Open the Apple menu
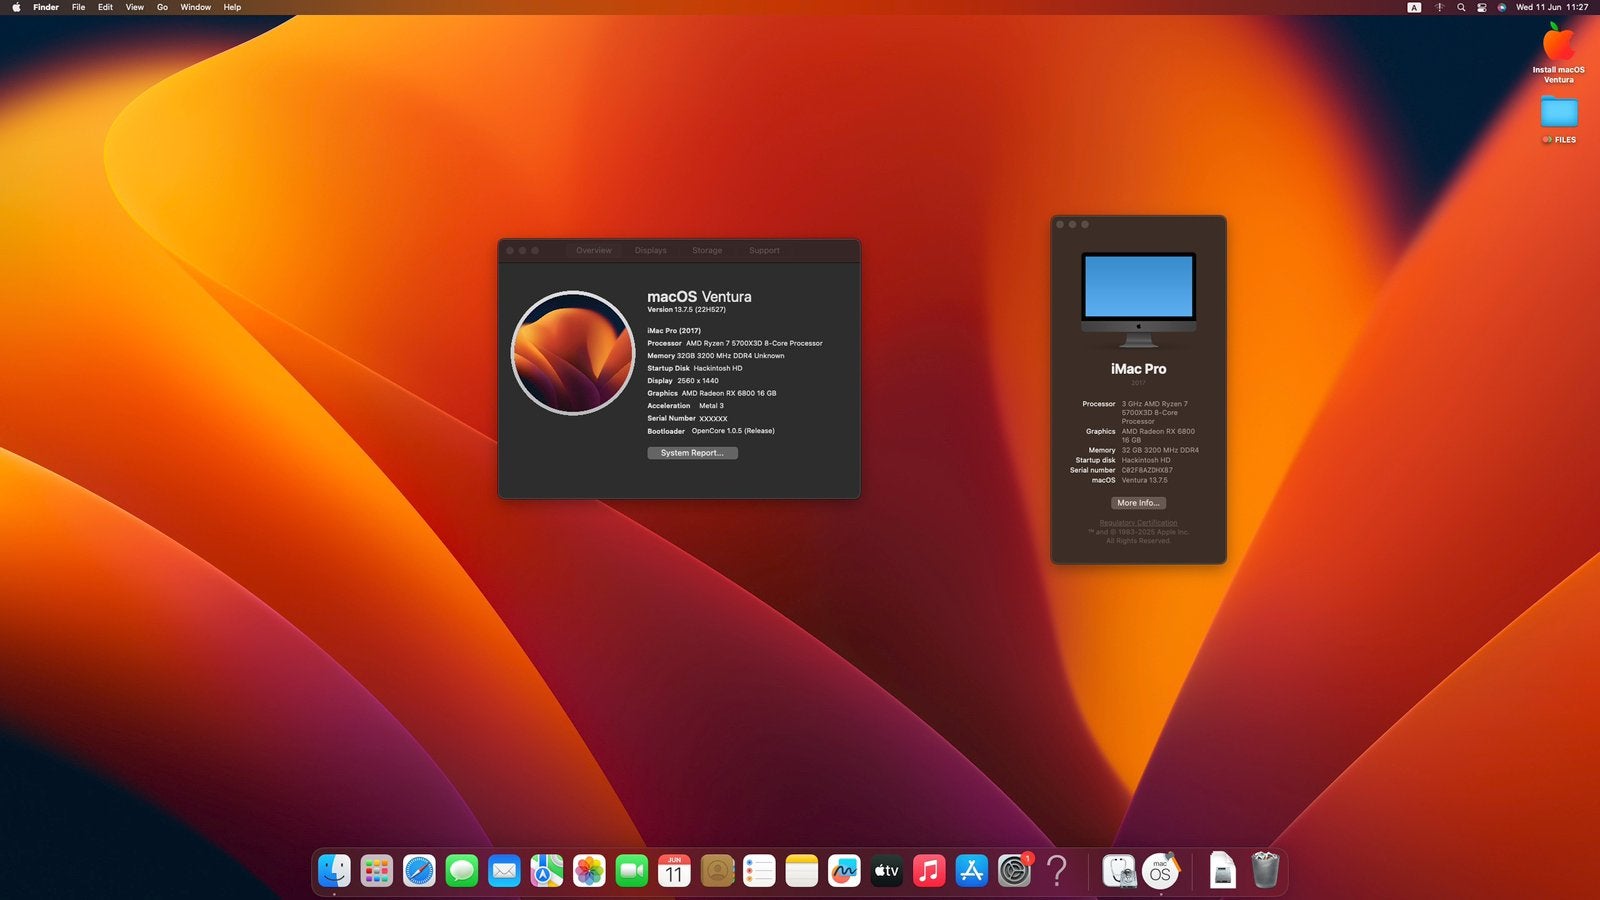 [16, 7]
